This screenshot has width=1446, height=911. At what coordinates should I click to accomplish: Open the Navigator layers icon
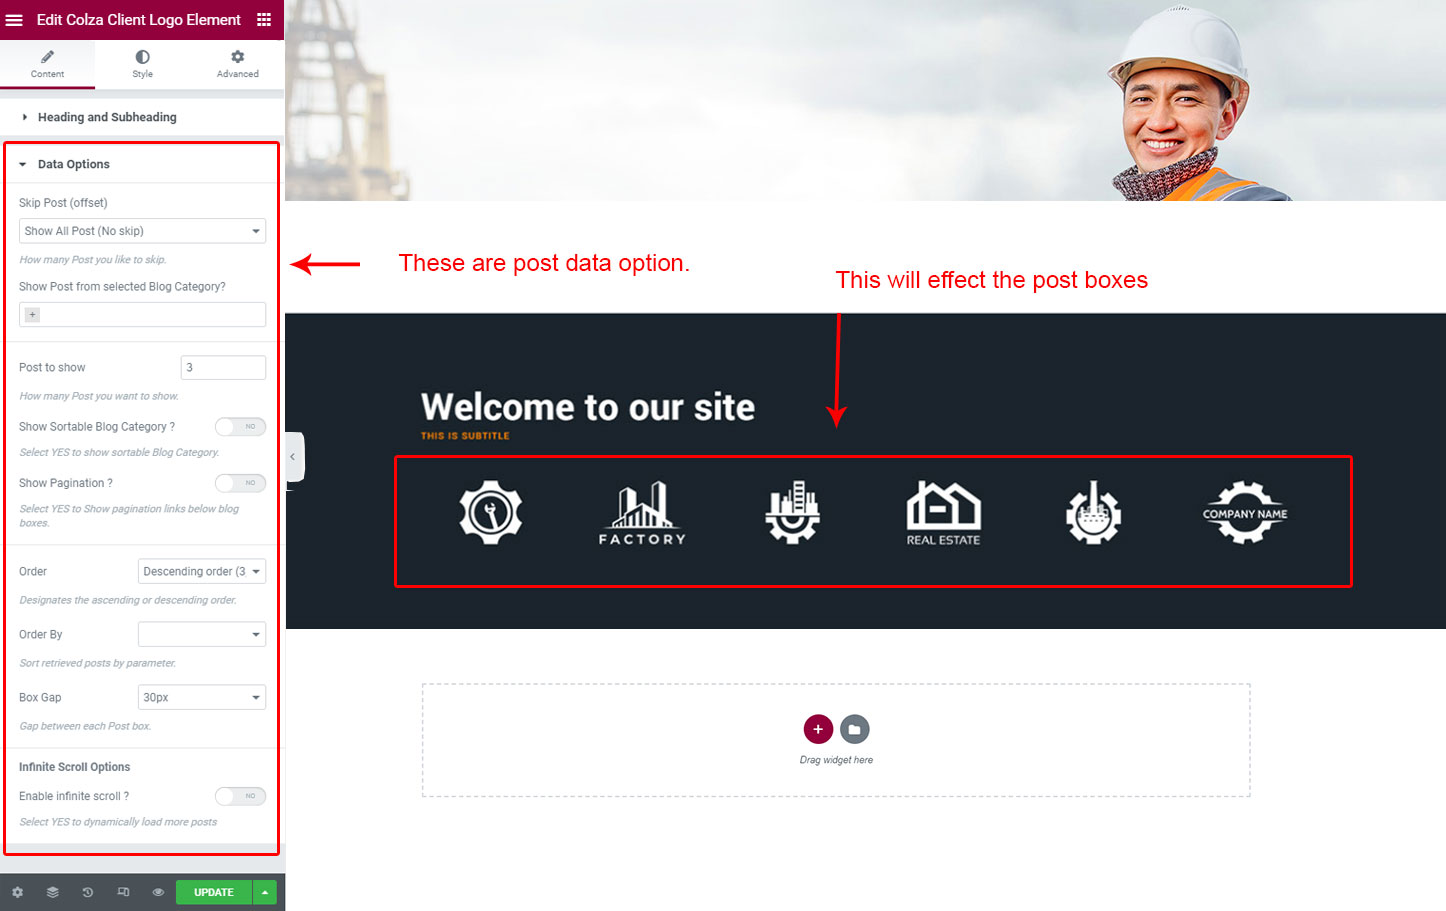click(53, 892)
